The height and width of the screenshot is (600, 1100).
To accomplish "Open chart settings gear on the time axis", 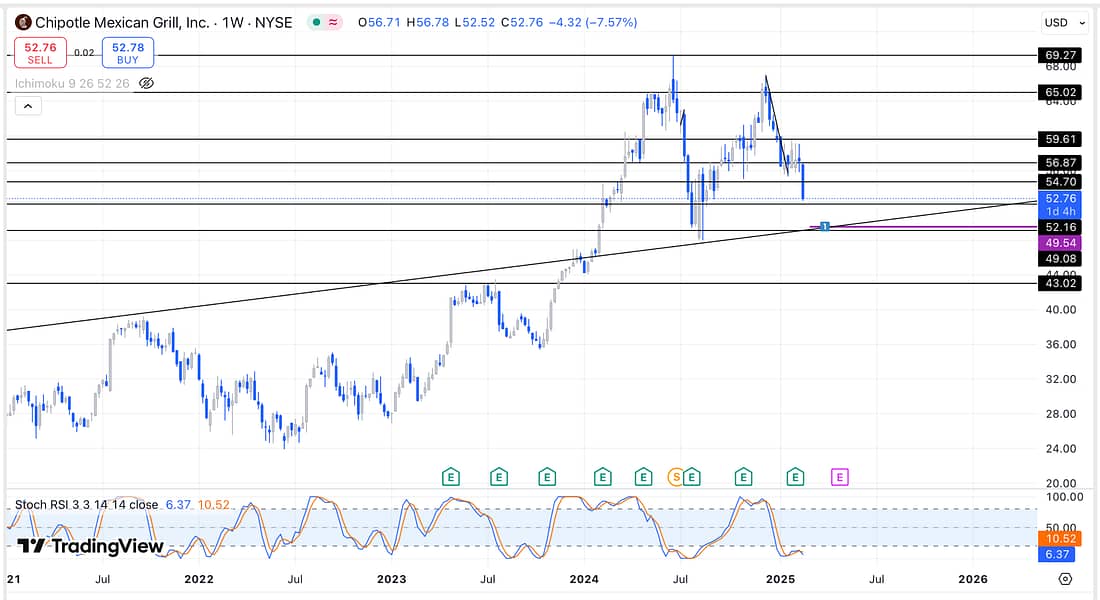I will tap(1065, 579).
